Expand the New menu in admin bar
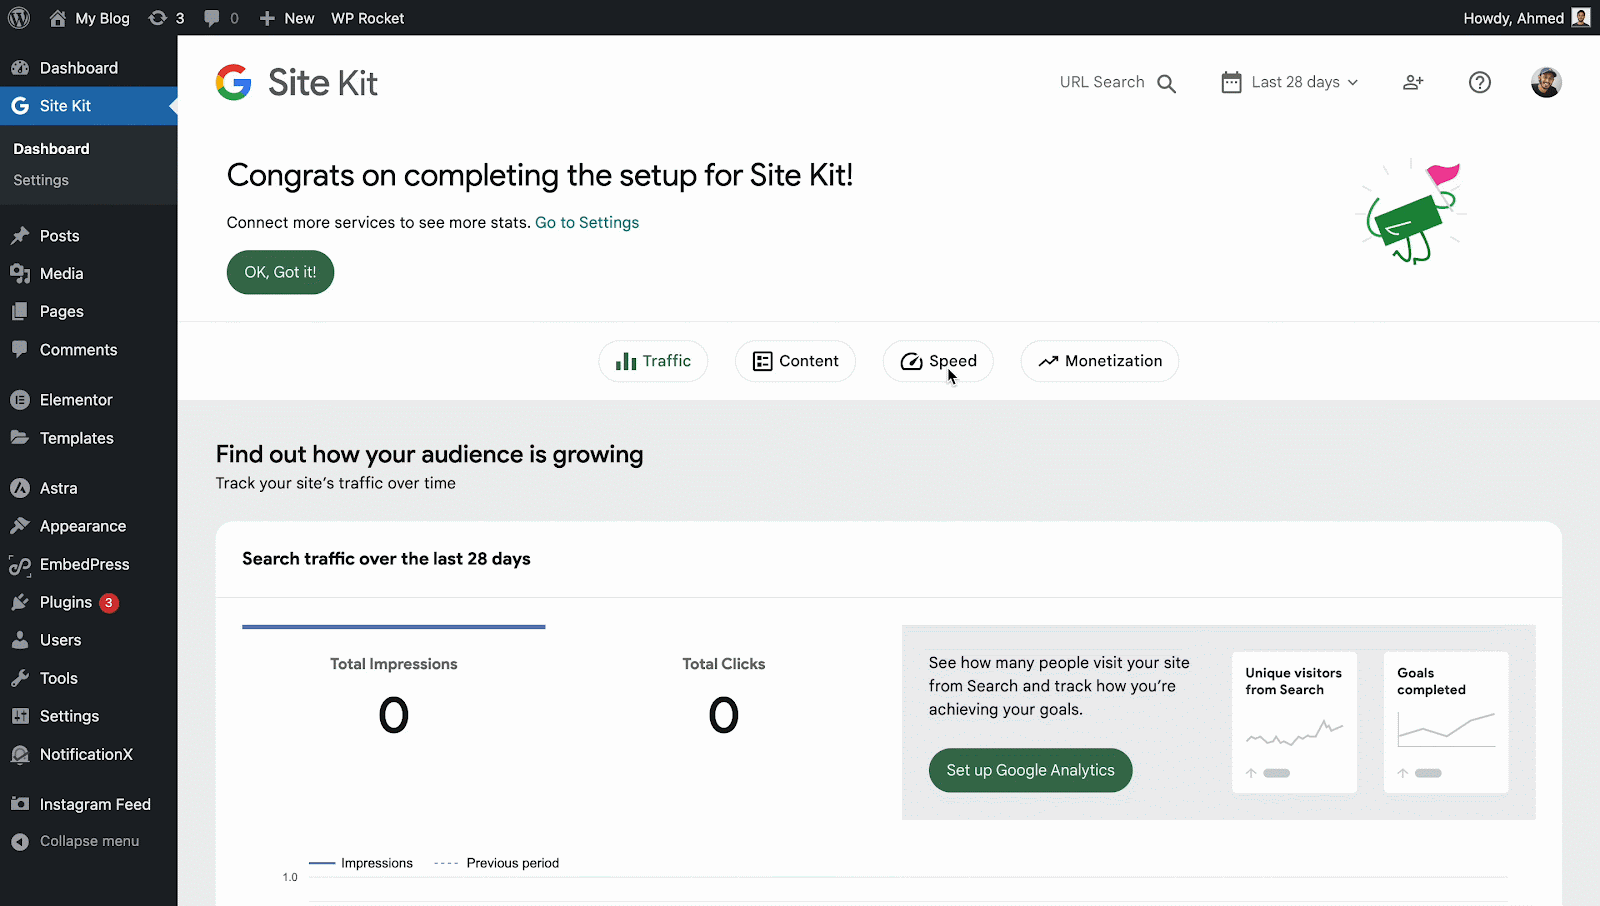The width and height of the screenshot is (1600, 906). 287,18
